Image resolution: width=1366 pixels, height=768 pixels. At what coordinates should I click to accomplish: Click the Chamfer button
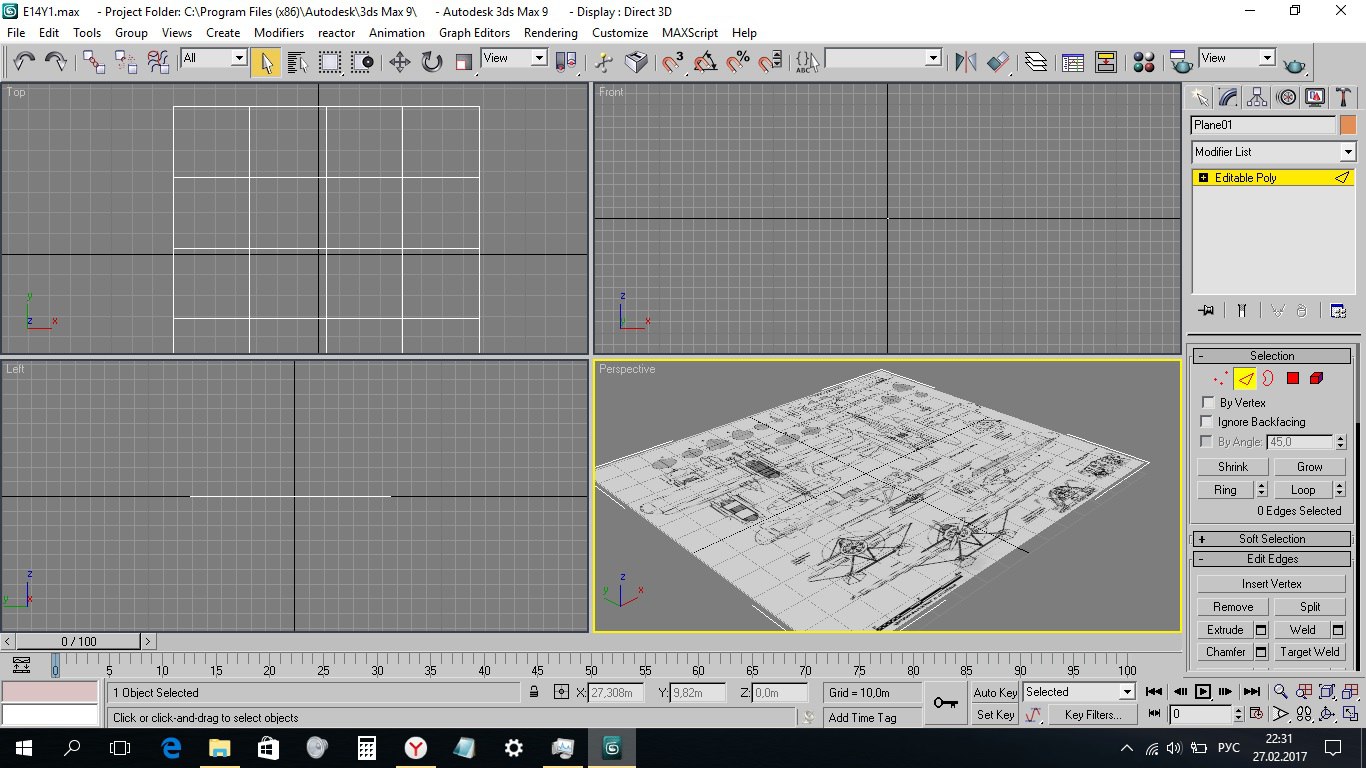click(x=1225, y=652)
